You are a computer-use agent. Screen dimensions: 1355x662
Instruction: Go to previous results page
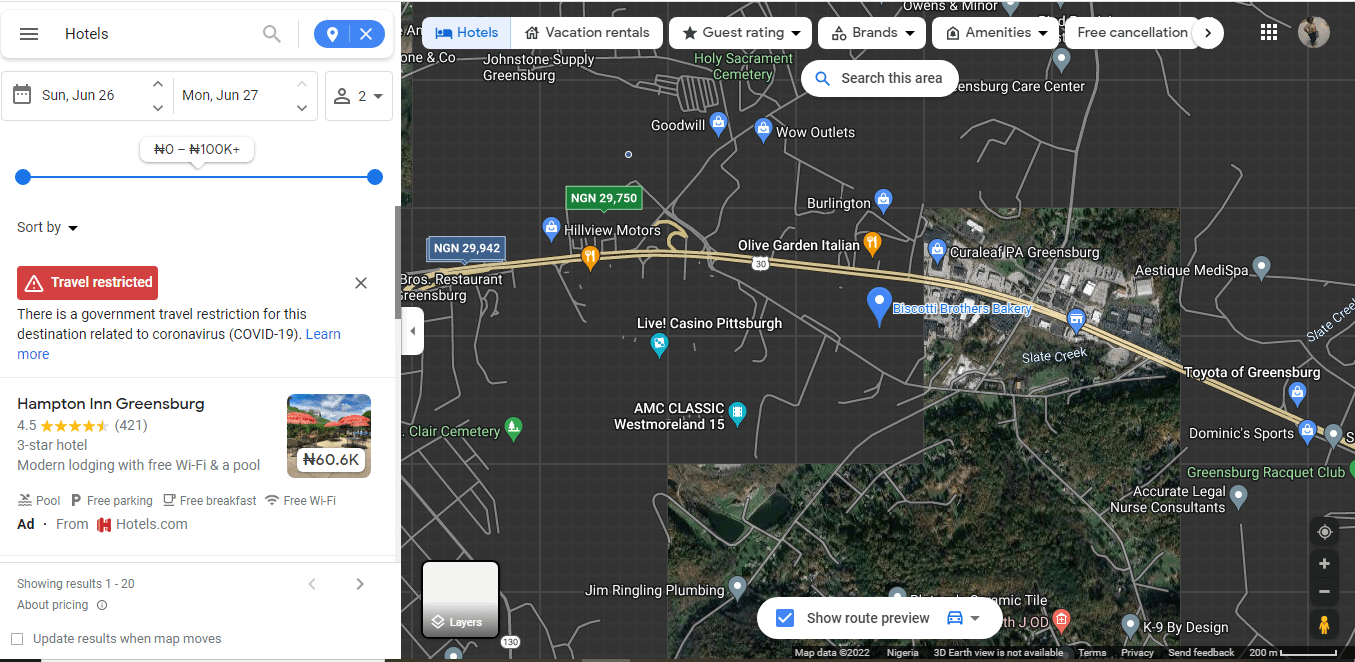click(x=312, y=584)
